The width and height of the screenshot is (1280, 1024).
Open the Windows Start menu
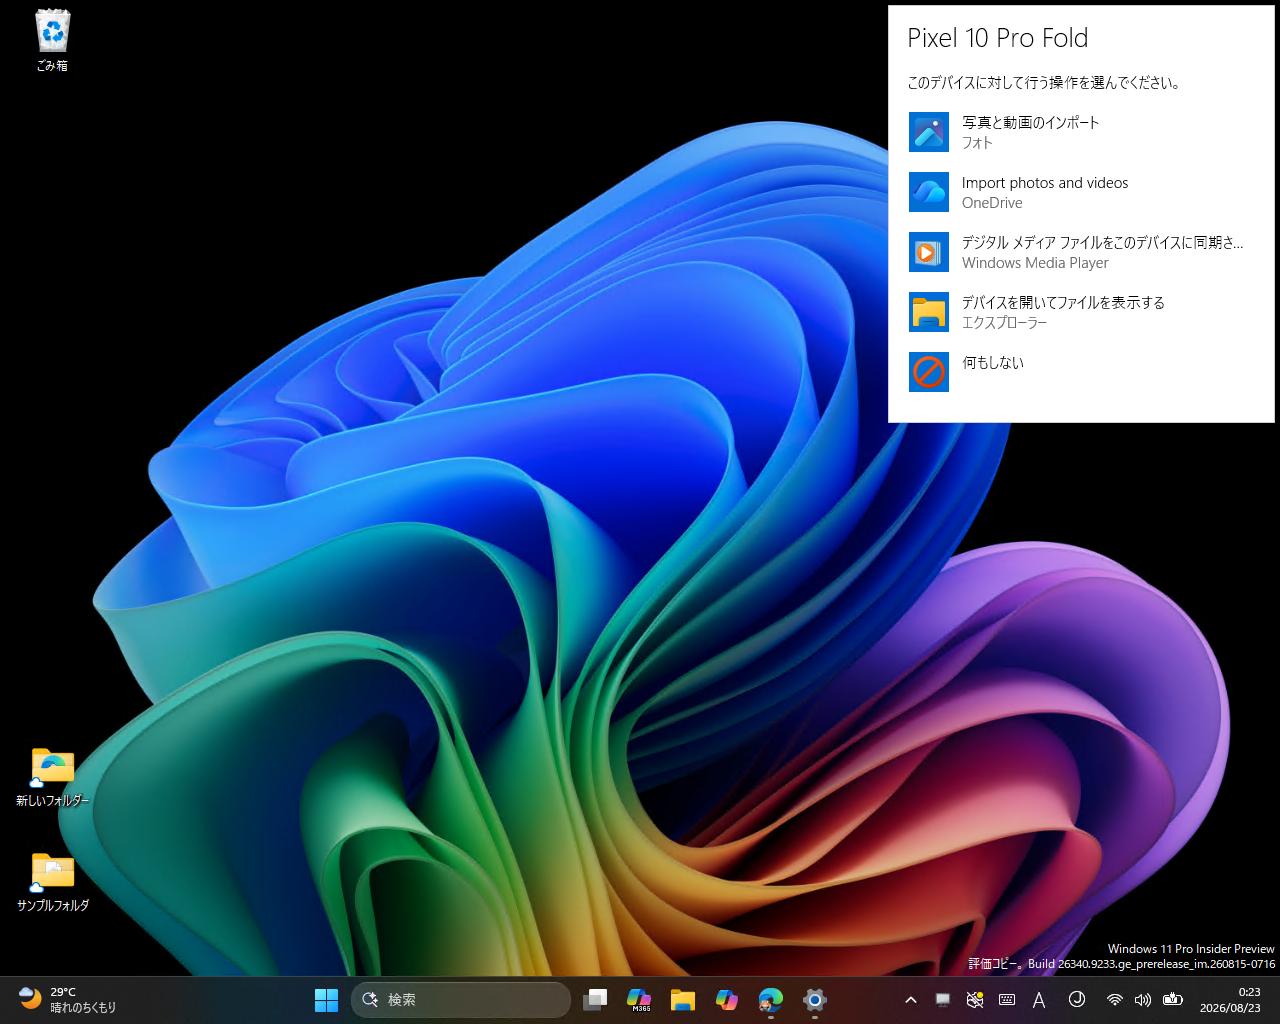pos(326,999)
